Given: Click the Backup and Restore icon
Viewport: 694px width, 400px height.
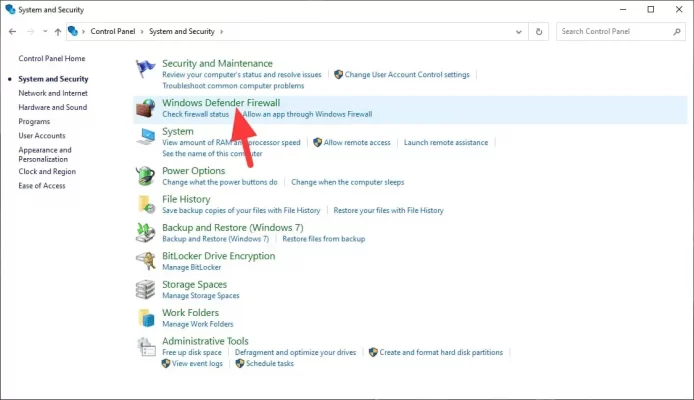Looking at the screenshot, I should (145, 232).
